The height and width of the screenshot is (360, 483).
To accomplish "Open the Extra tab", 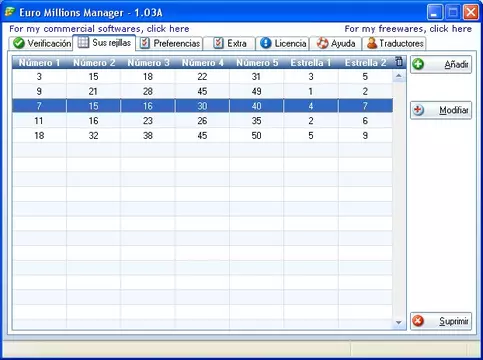I will coord(229,43).
